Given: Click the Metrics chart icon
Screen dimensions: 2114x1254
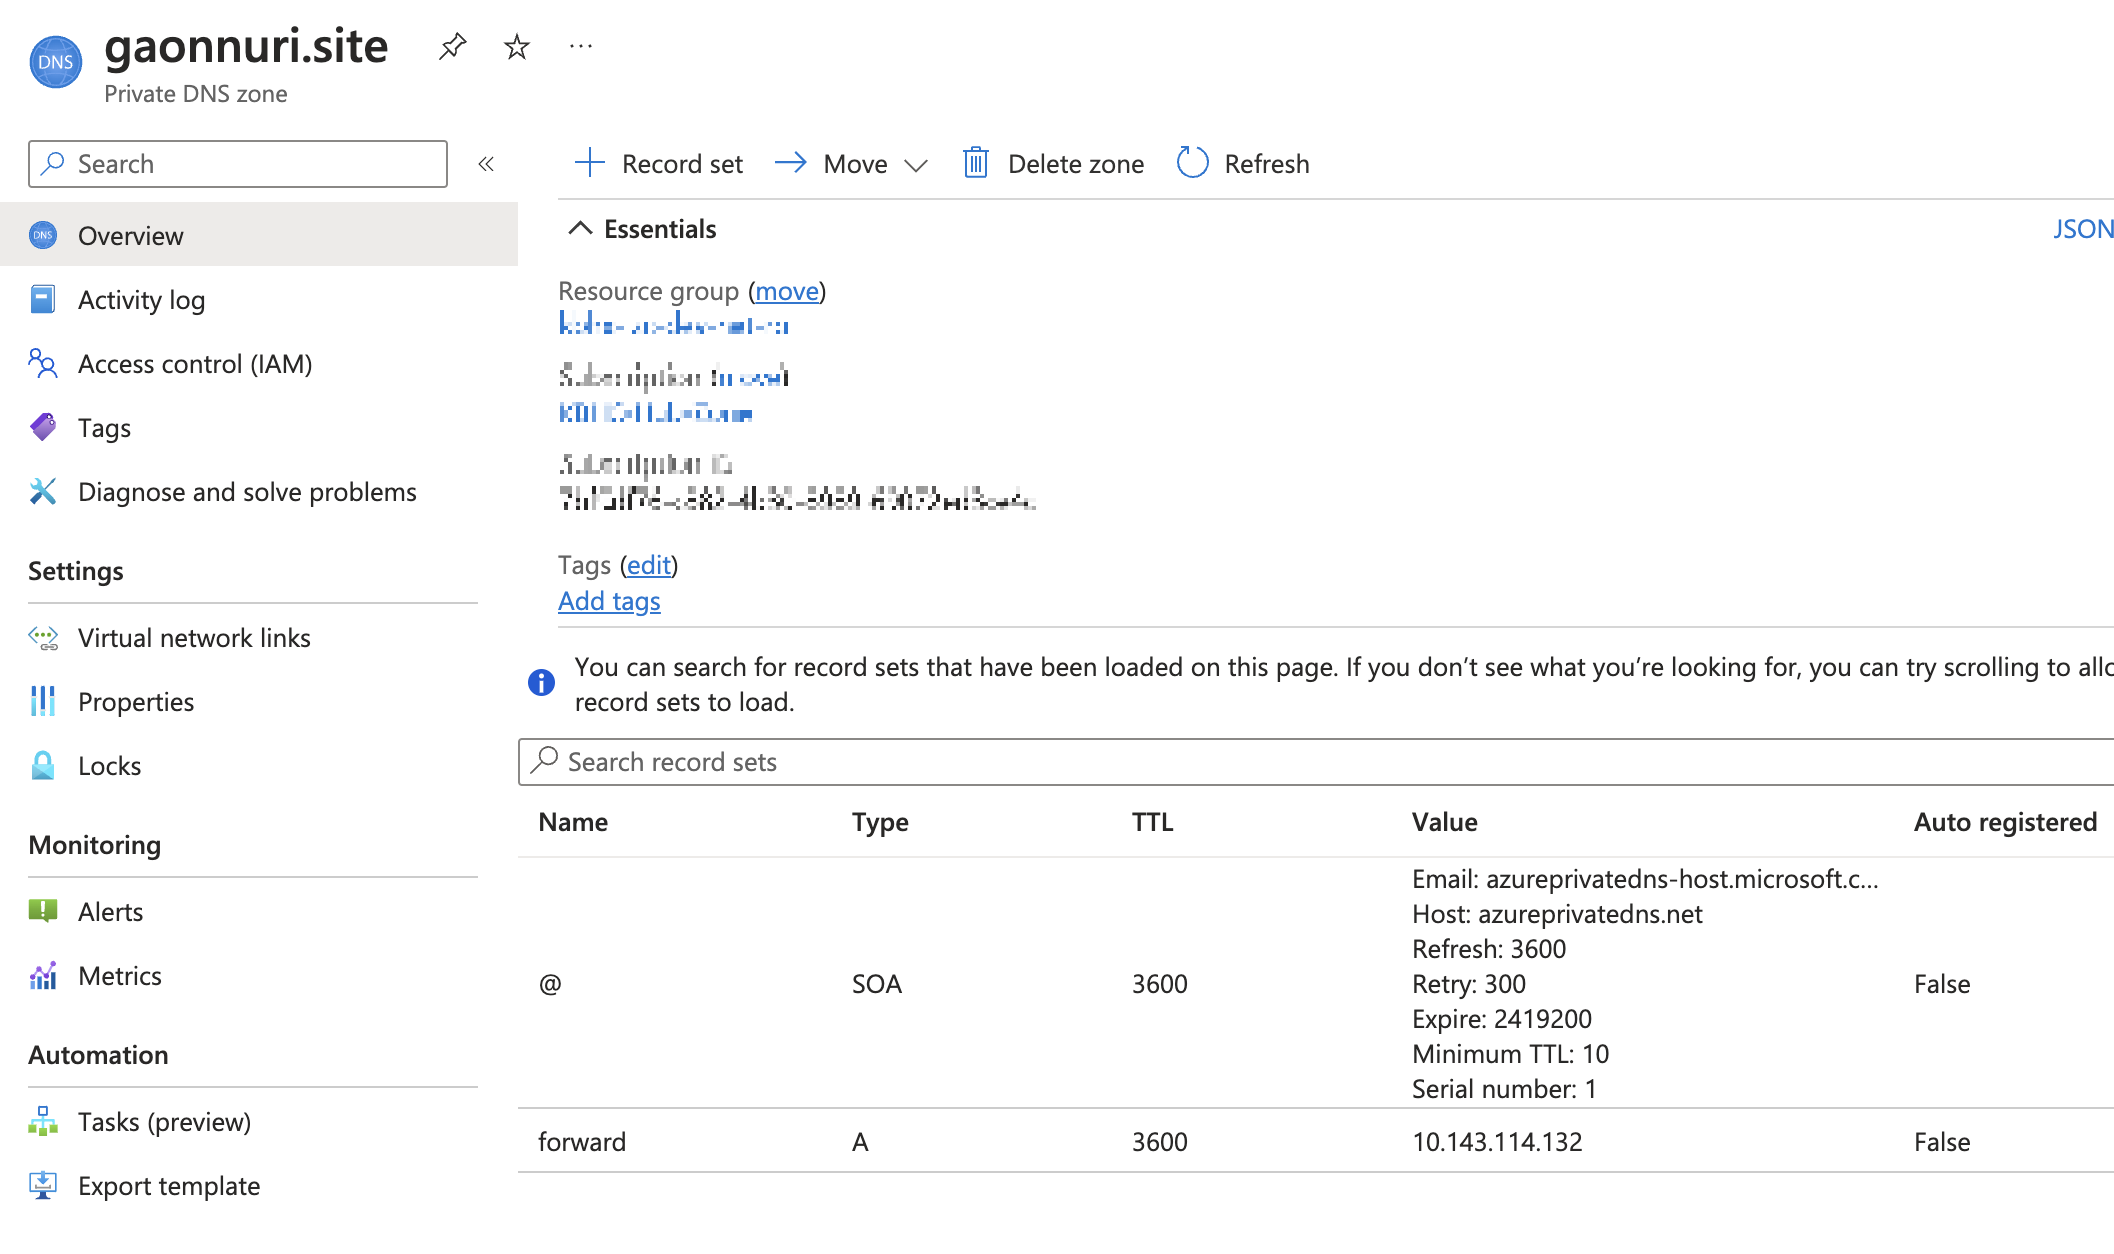Looking at the screenshot, I should point(43,975).
